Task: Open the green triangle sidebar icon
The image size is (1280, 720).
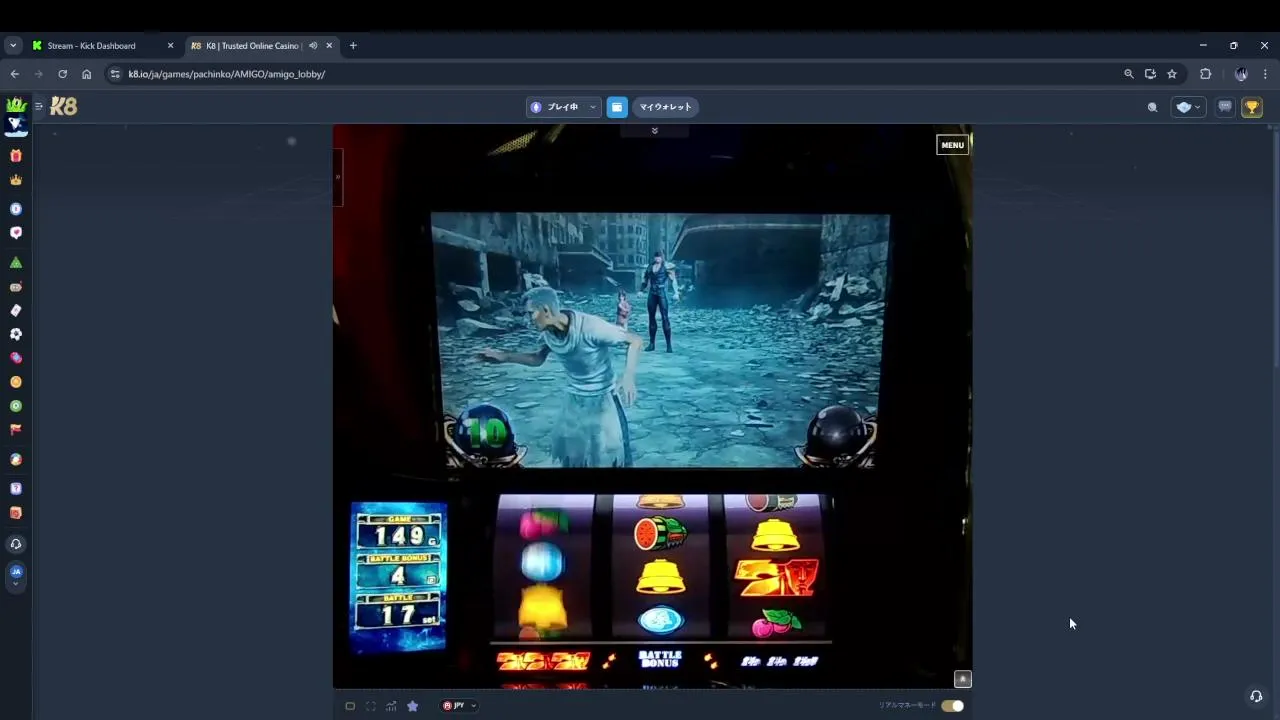Action: (16, 262)
